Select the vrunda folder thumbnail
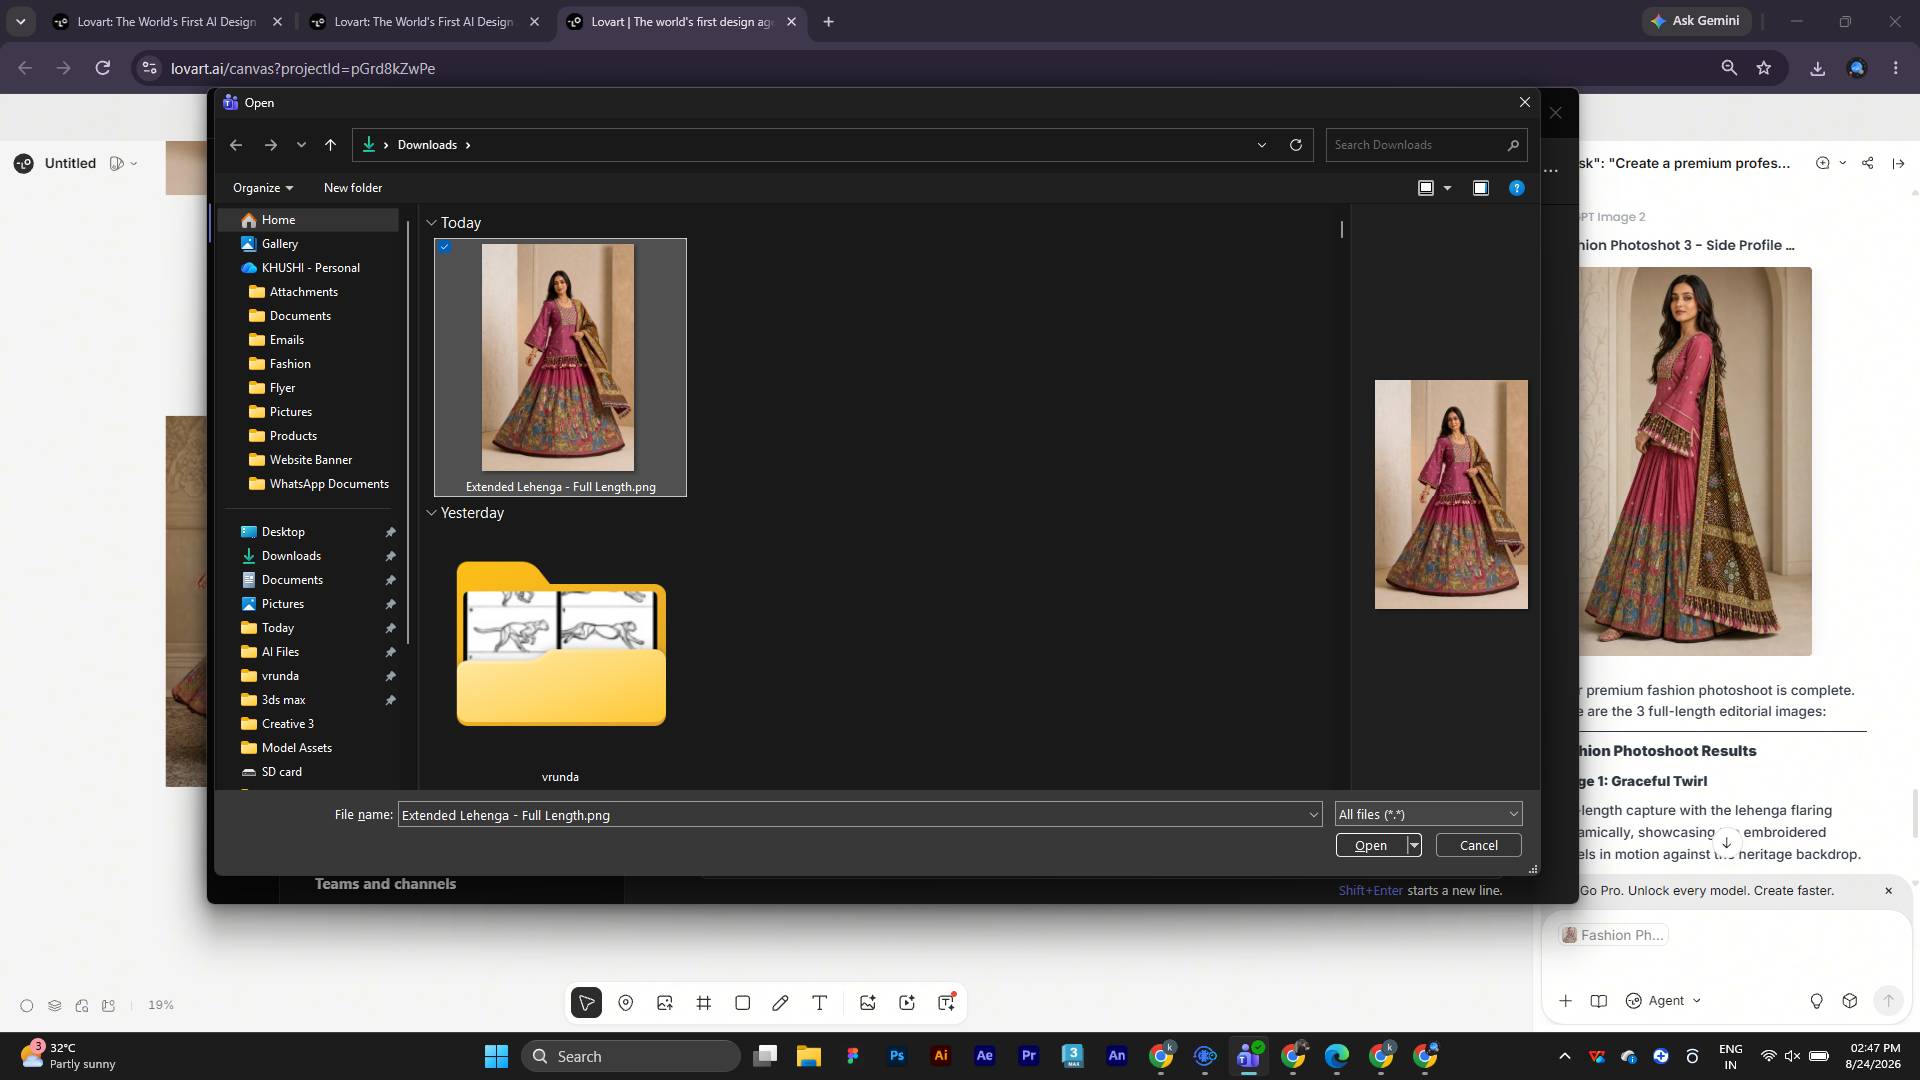The height and width of the screenshot is (1080, 1920). click(x=560, y=645)
